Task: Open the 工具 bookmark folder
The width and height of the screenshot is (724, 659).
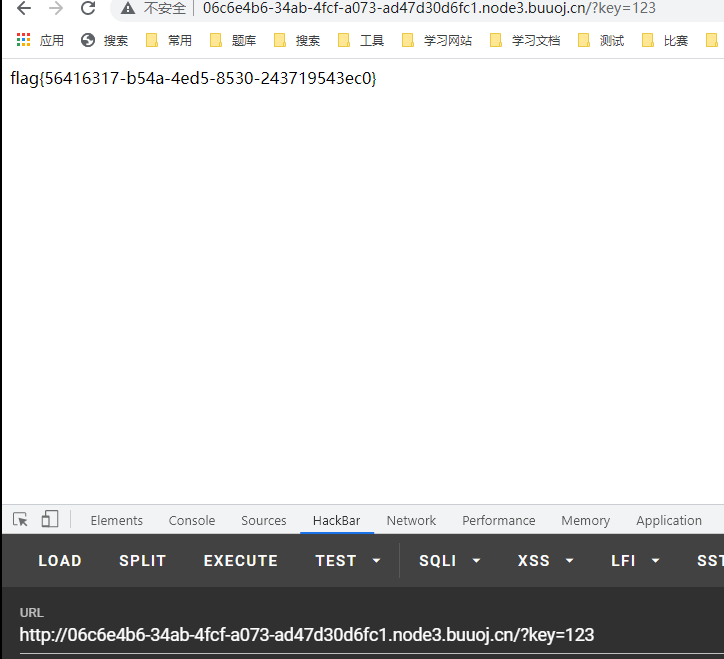Action: (361, 41)
